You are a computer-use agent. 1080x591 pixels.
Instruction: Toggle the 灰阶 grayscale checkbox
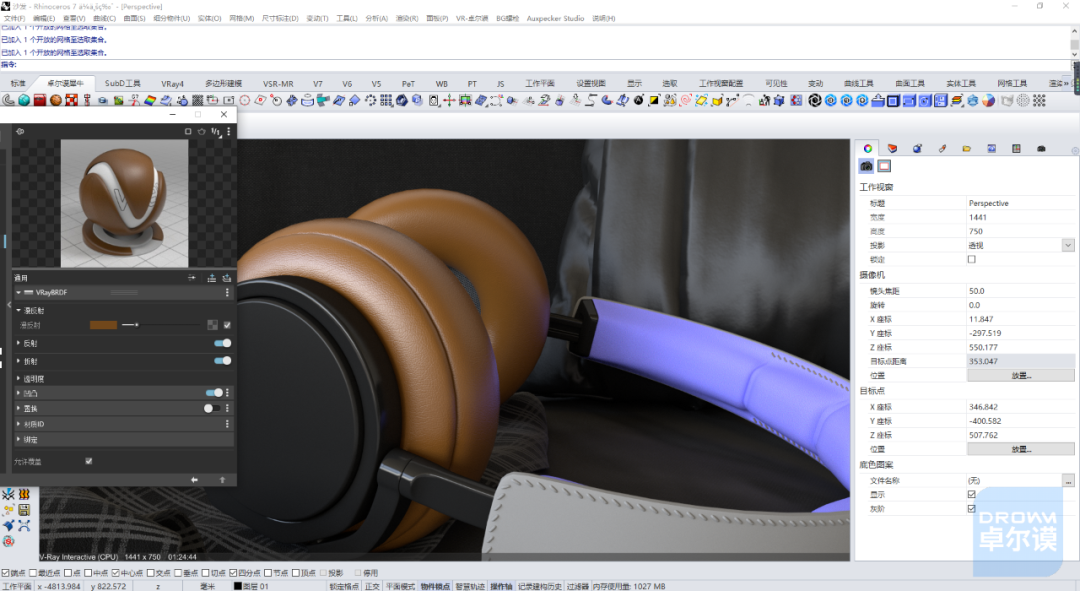(x=972, y=508)
